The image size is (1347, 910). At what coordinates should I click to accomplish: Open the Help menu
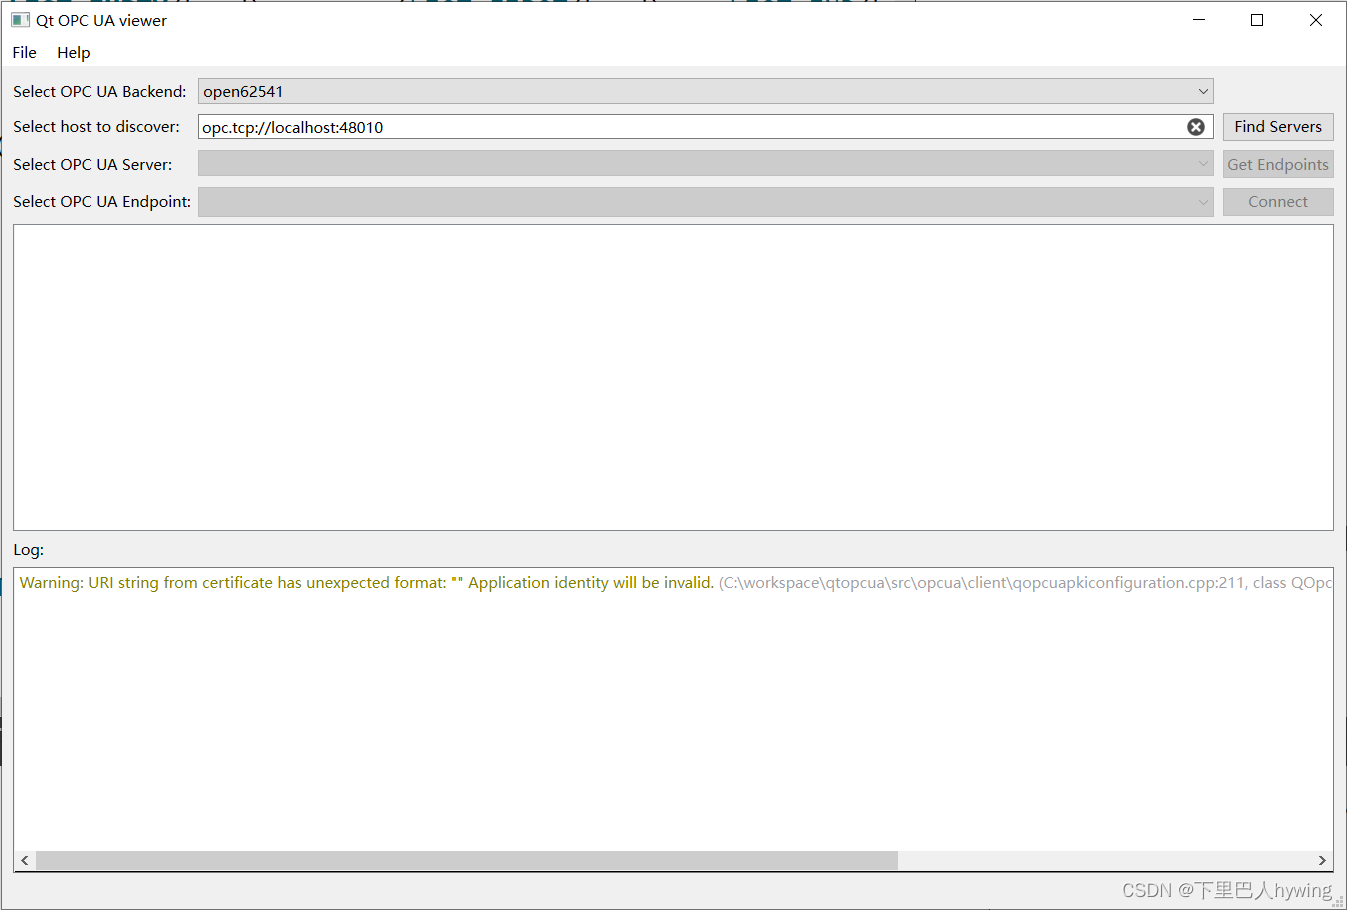[73, 53]
